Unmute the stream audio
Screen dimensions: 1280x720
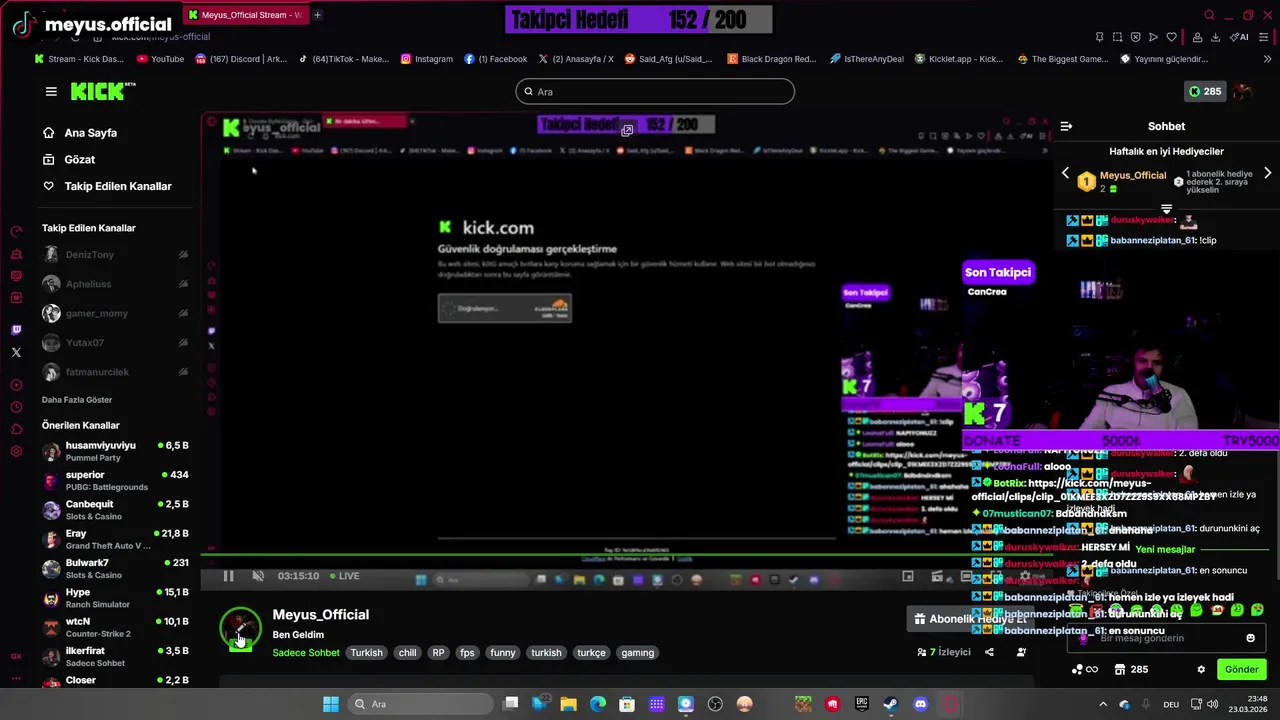click(258, 576)
